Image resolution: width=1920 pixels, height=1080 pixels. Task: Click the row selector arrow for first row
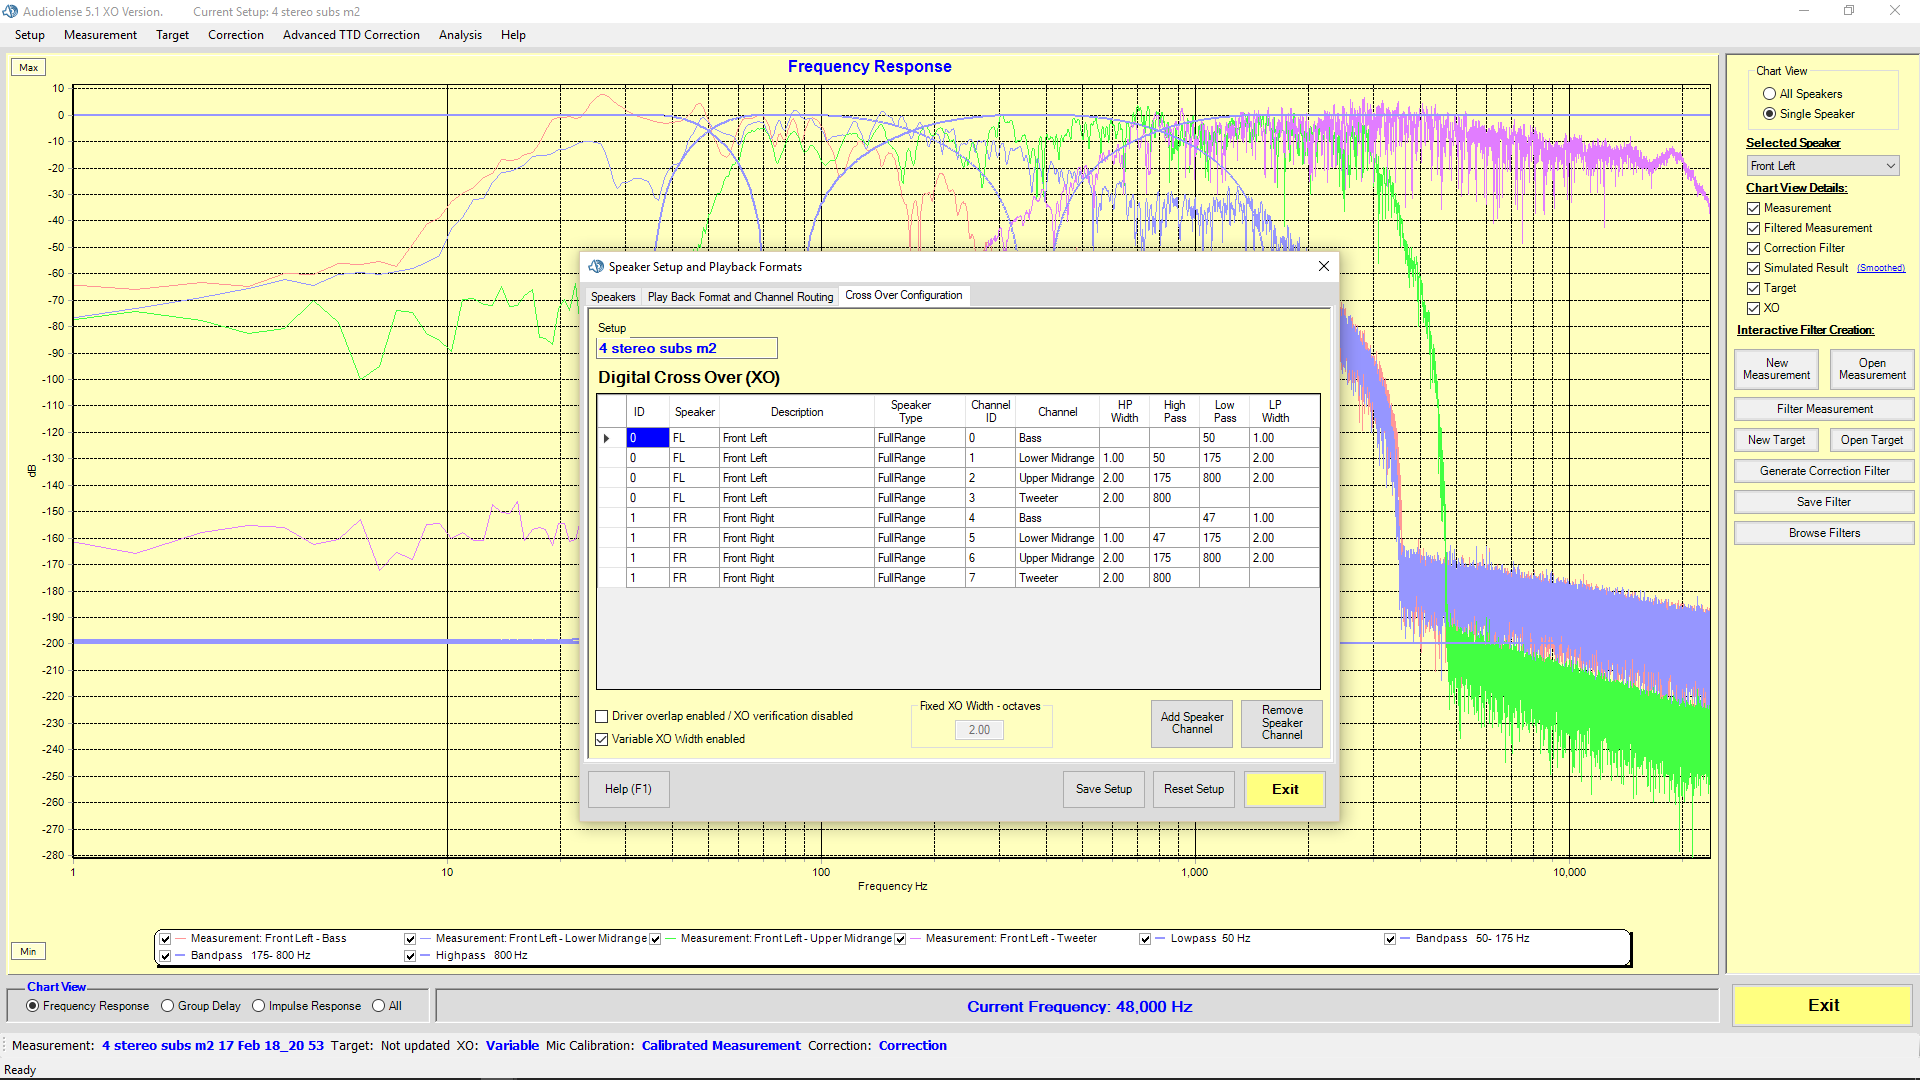607,438
